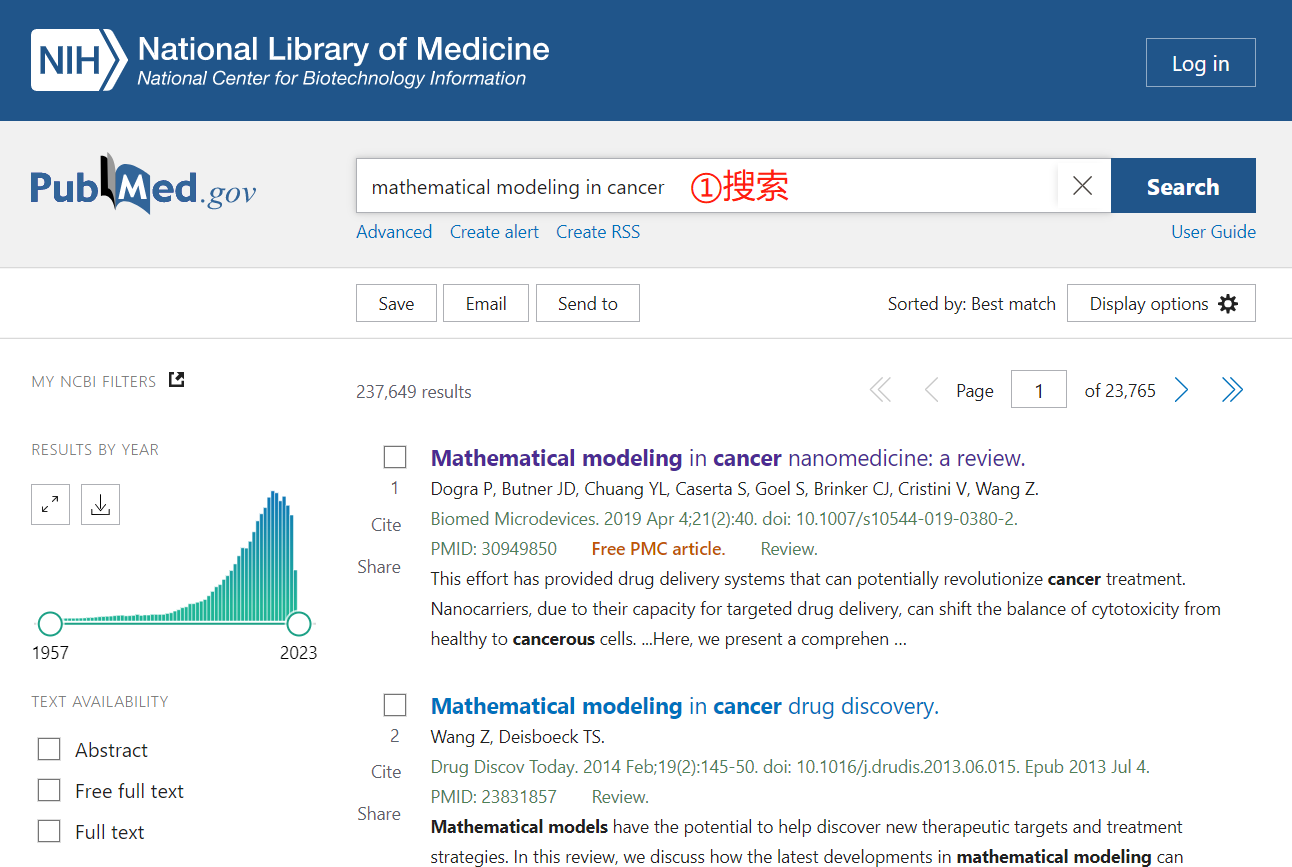The height and width of the screenshot is (867, 1292).
Task: Click the Log in button
Action: (x=1200, y=63)
